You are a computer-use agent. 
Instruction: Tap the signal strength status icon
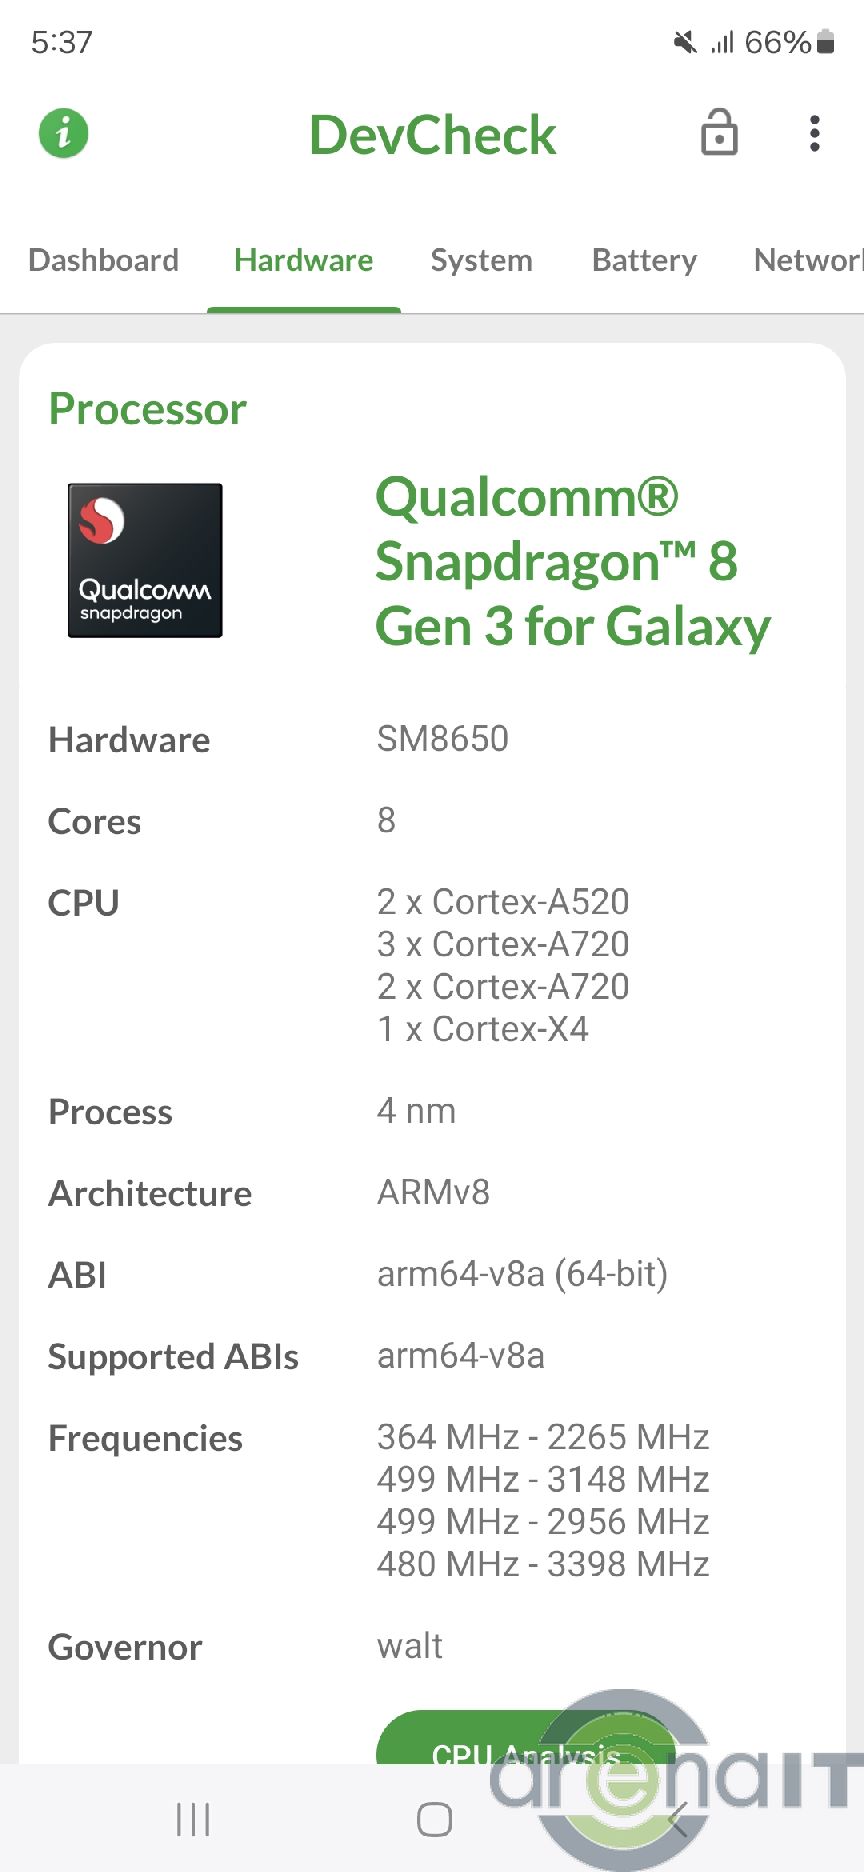coord(722,42)
